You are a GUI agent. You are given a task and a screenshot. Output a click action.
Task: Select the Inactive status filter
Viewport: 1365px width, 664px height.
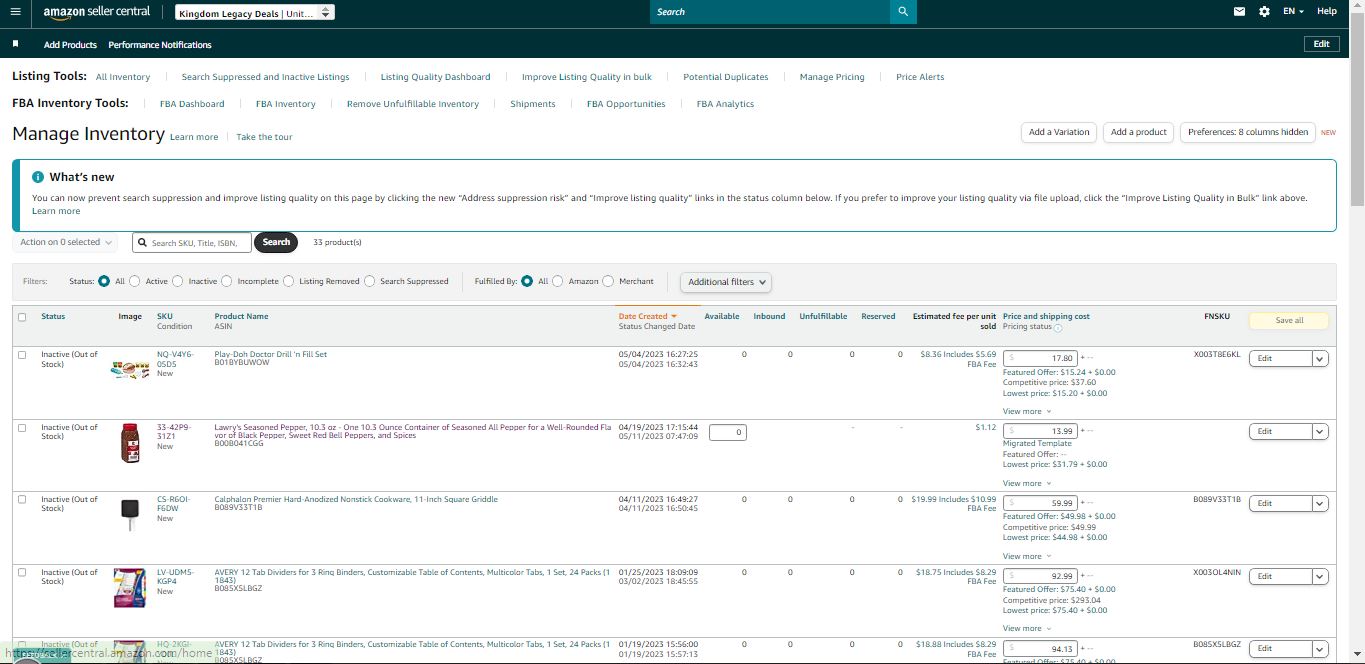[178, 282]
